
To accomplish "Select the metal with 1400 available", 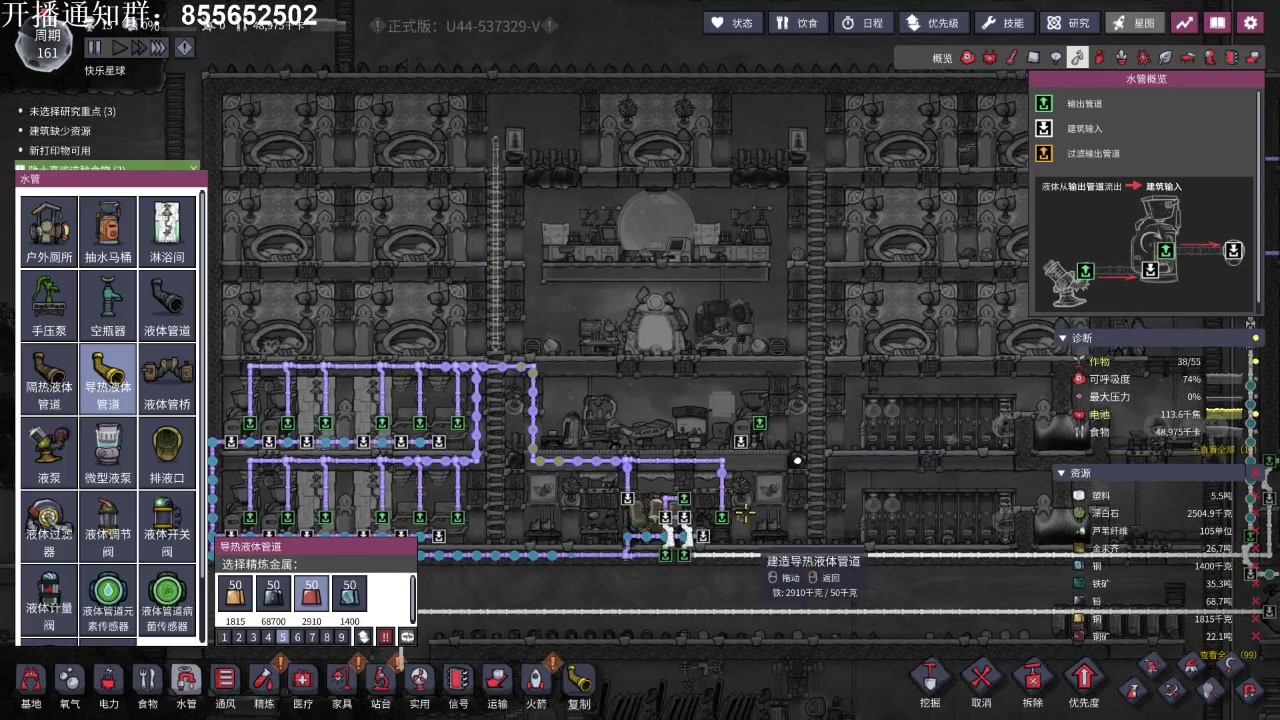I will point(349,594).
